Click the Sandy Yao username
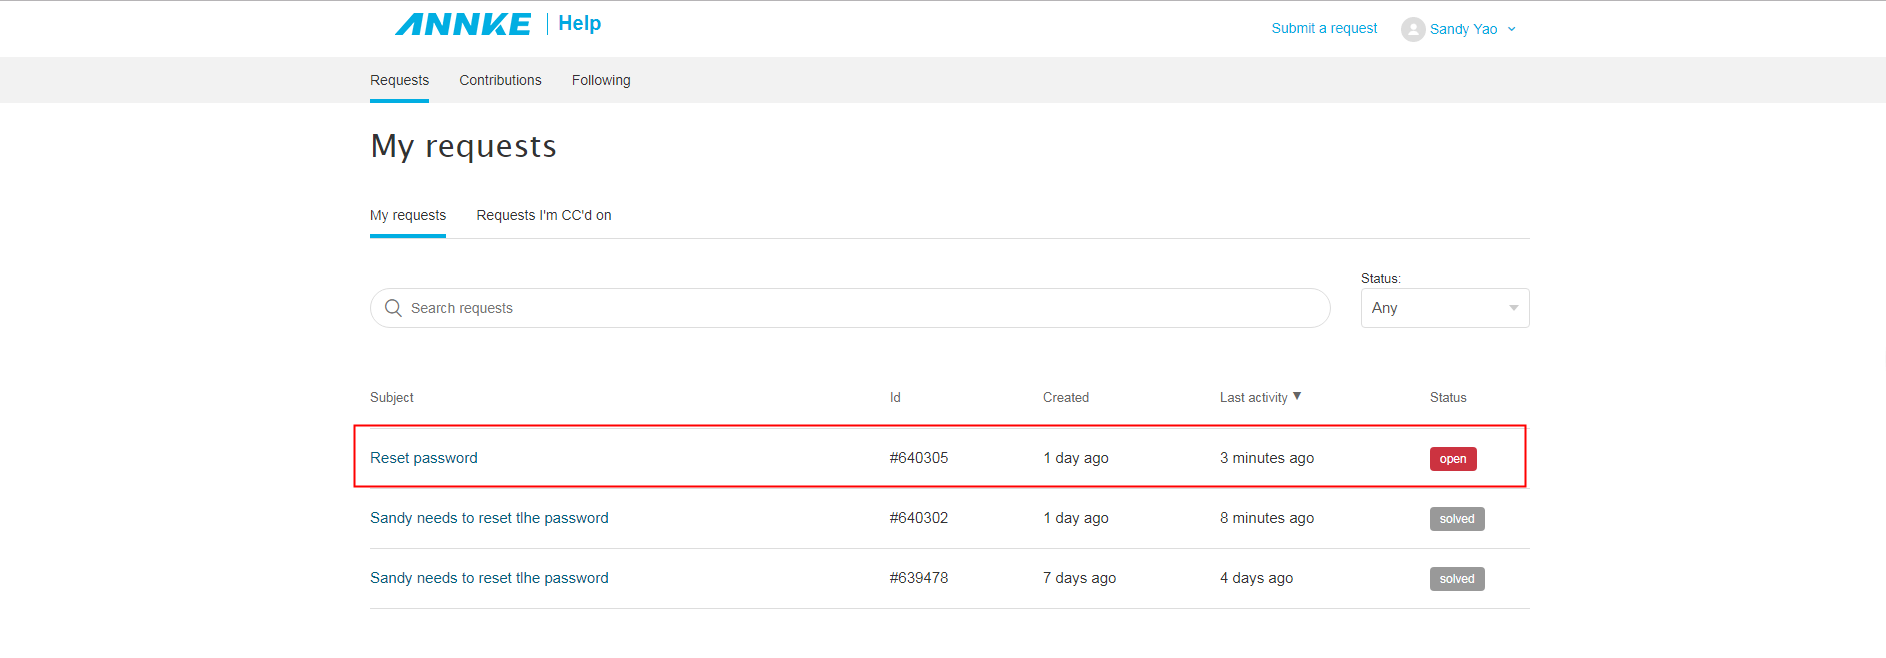 point(1463,29)
